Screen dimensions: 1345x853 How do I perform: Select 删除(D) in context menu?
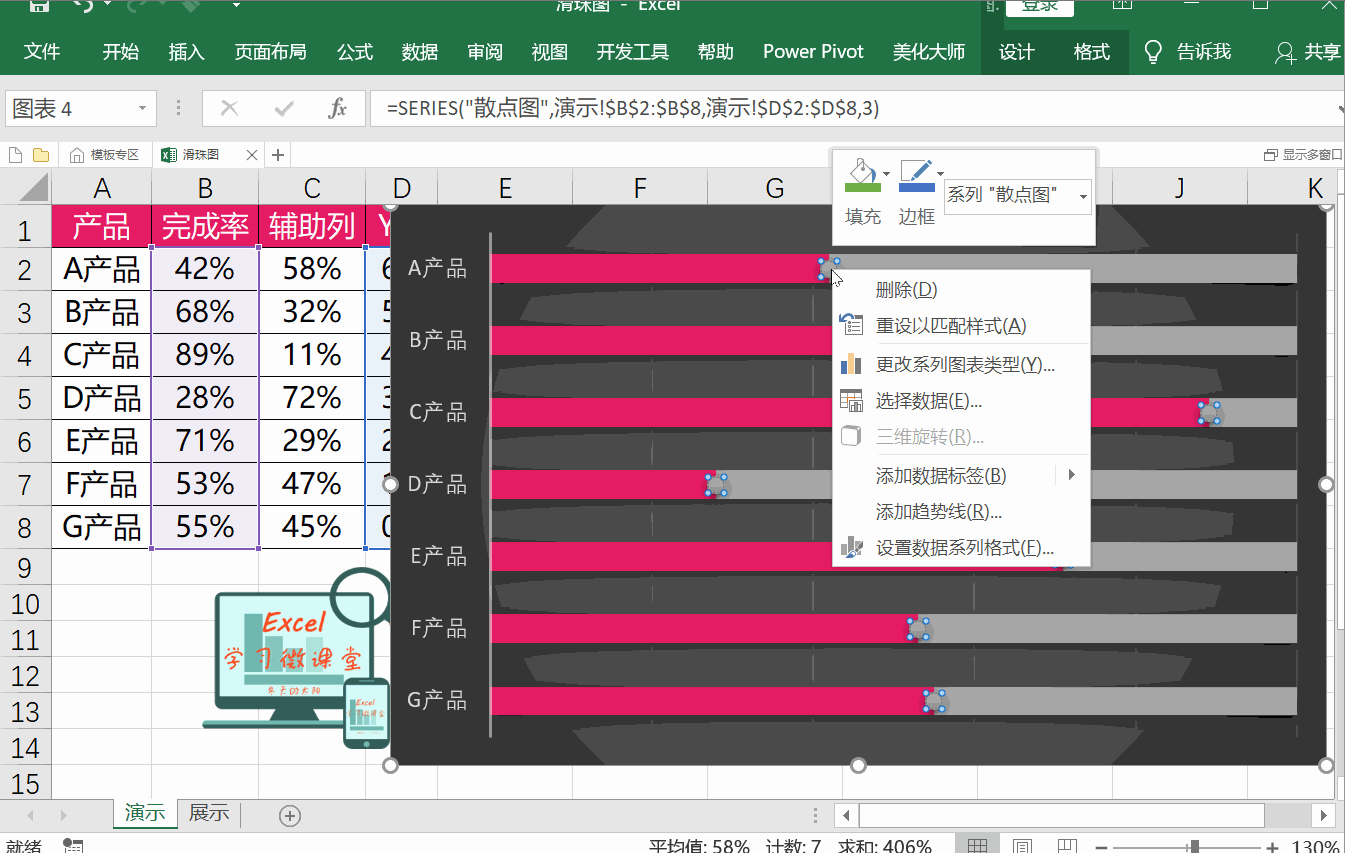point(961,290)
